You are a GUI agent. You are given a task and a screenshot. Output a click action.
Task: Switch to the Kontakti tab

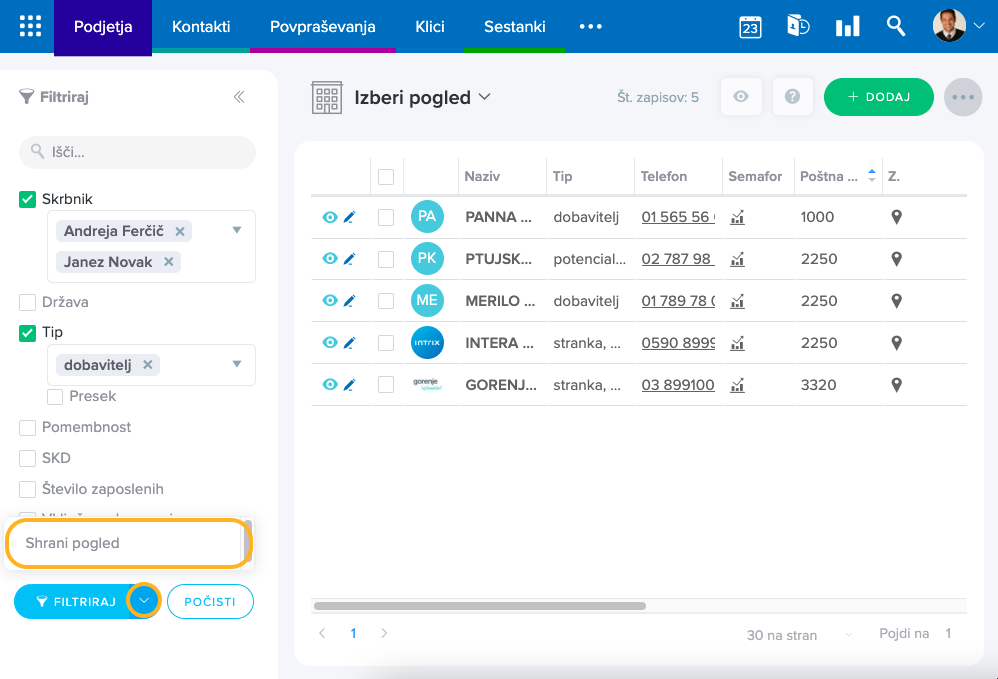click(x=201, y=26)
